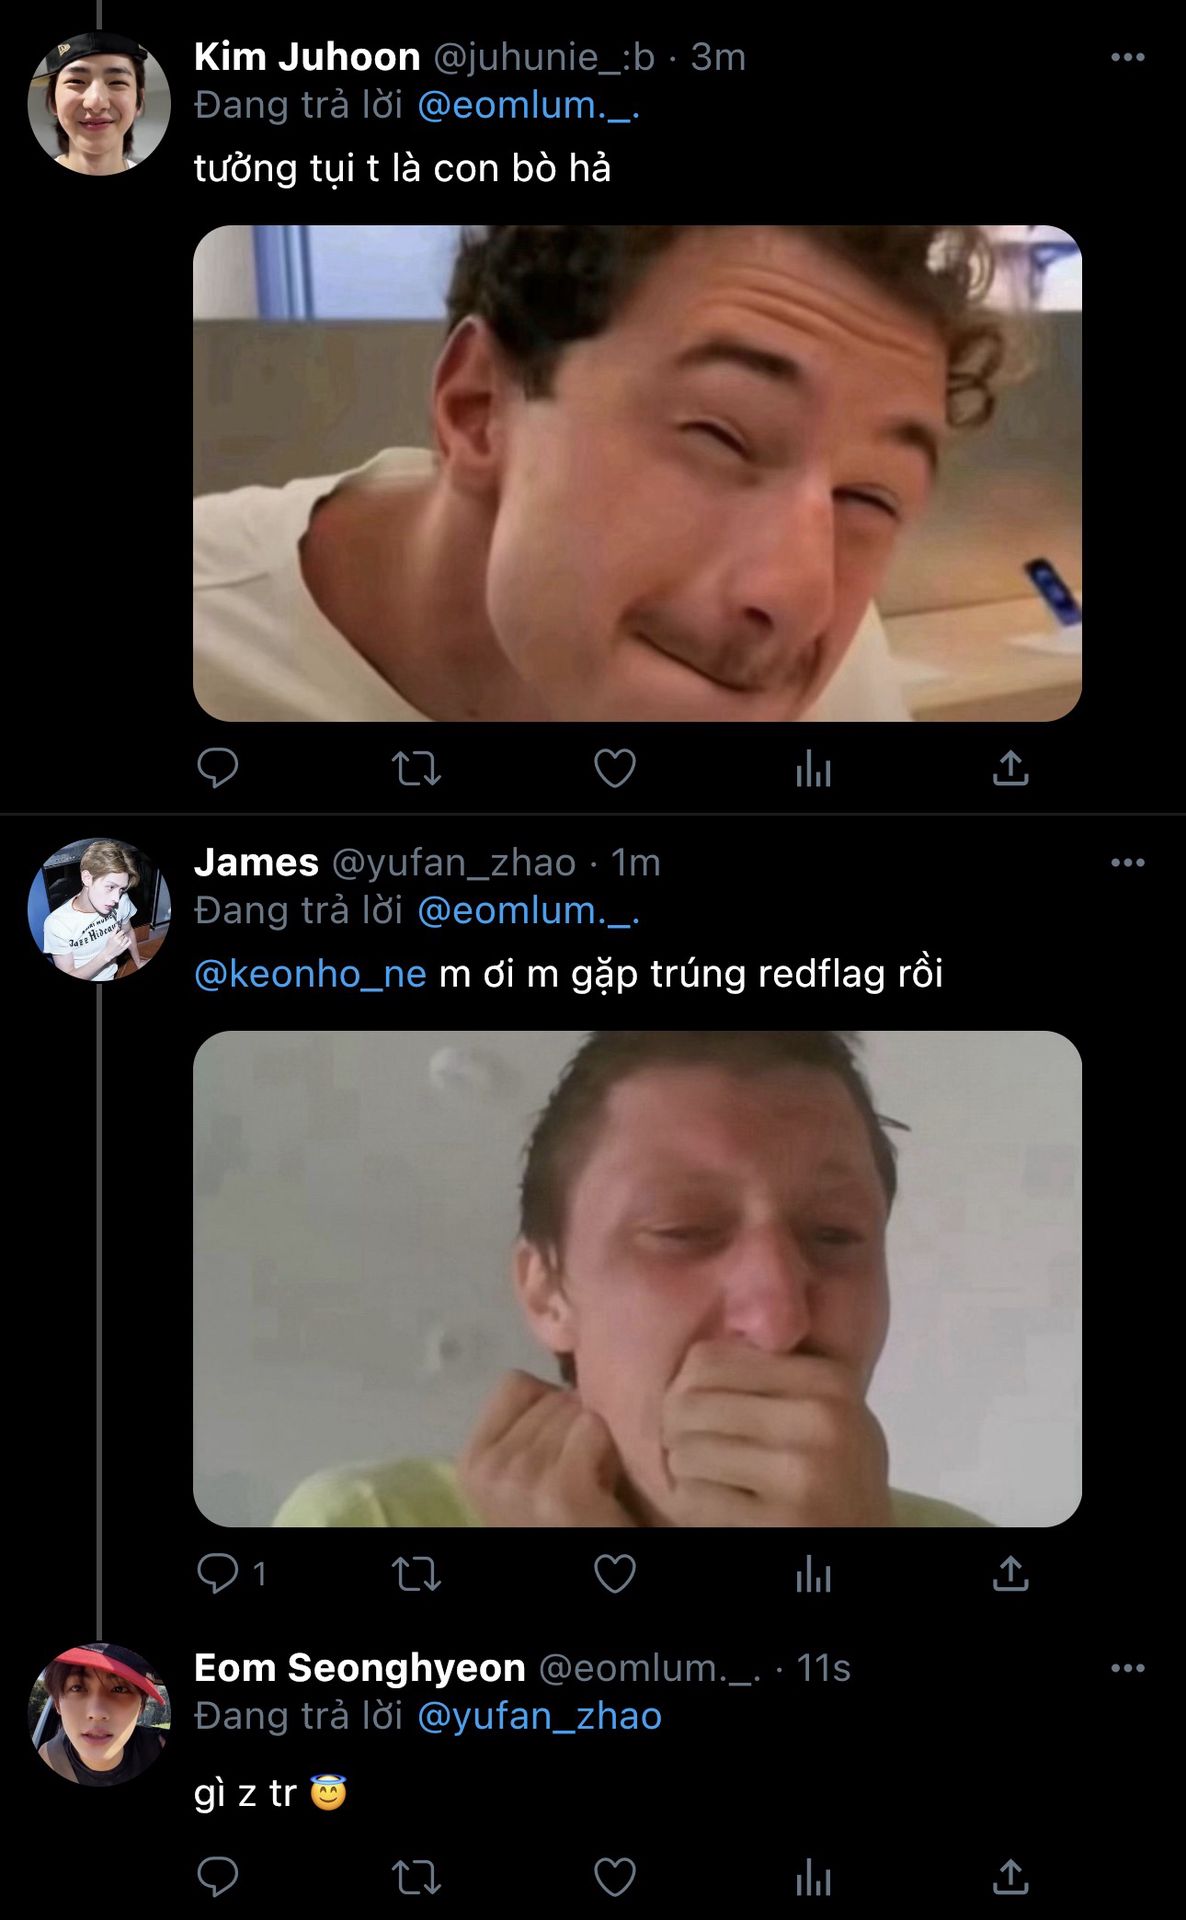Open Kim Juhoon's profile picture
Screen dimensions: 1186x1920
[x=98, y=104]
